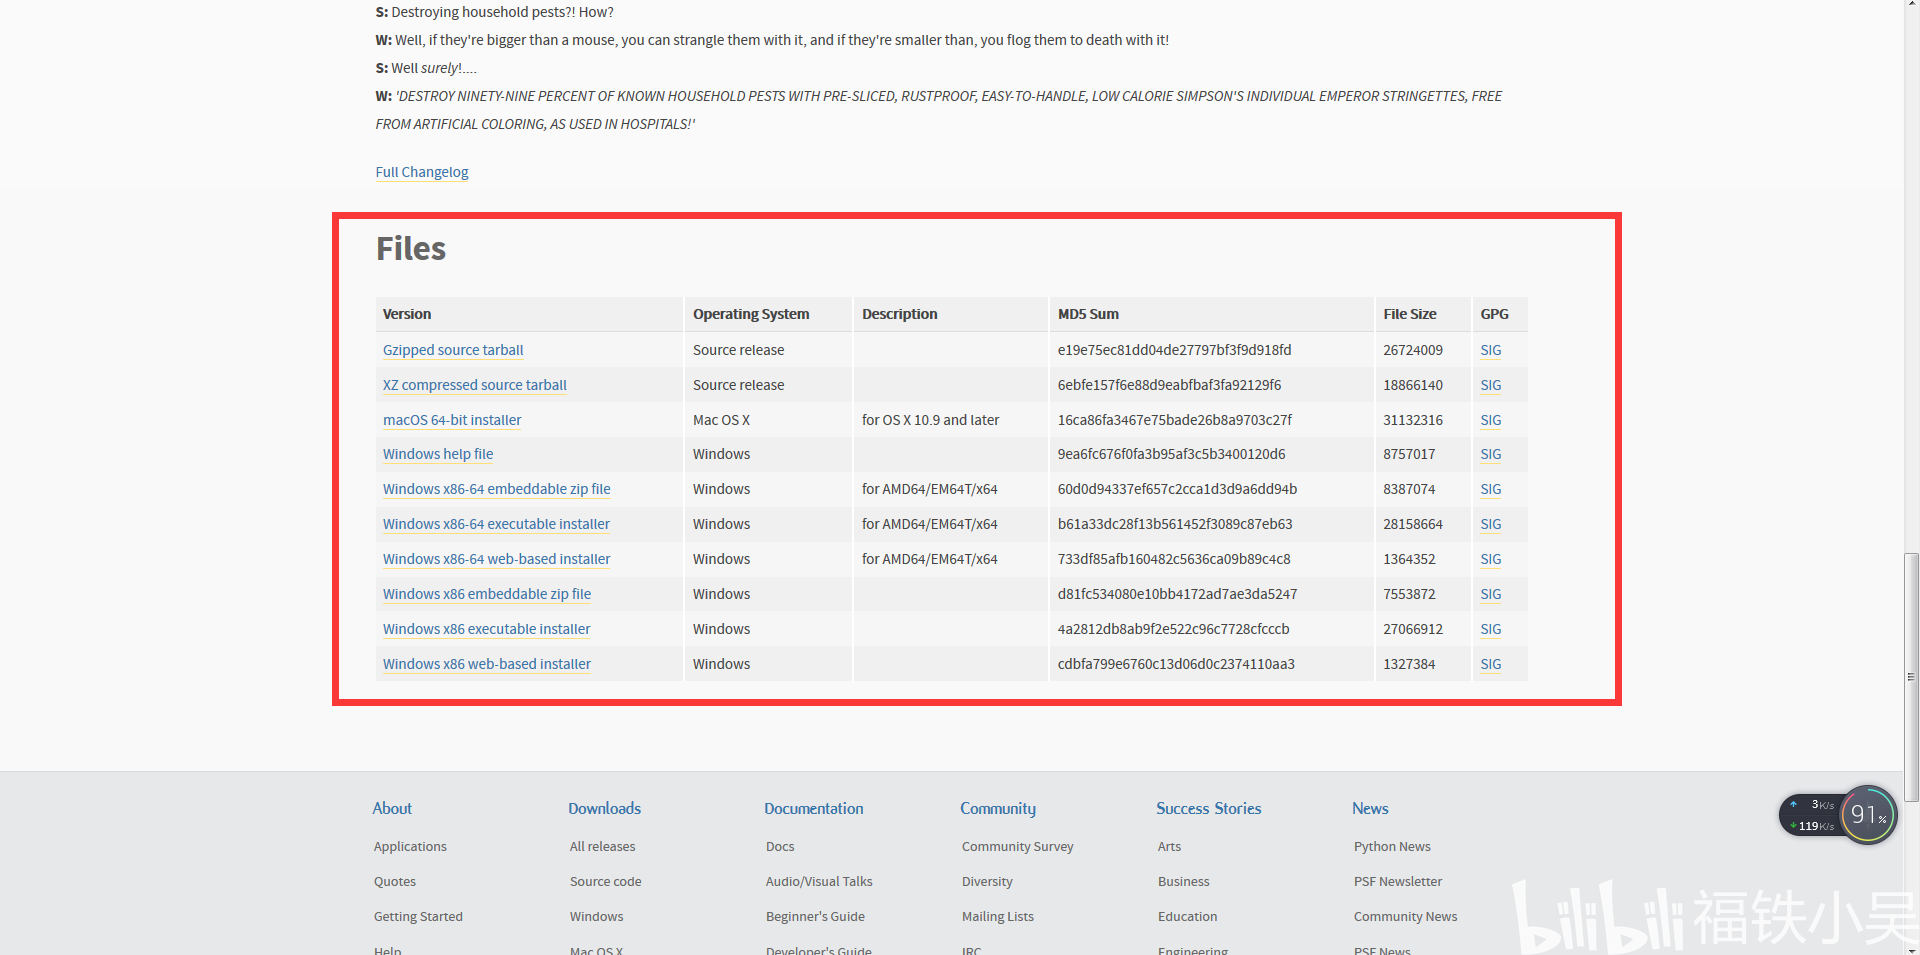
Task: Open Windows link under Downloads footer
Action: tap(597, 916)
